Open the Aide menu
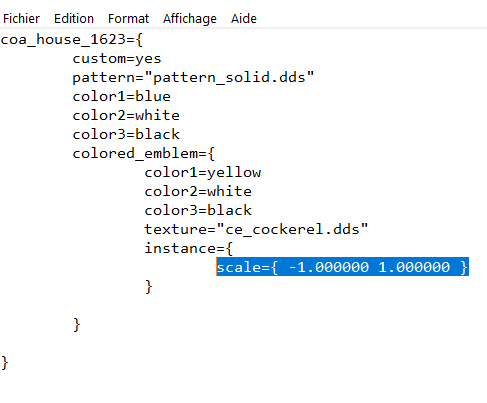The width and height of the screenshot is (487, 403). click(244, 19)
